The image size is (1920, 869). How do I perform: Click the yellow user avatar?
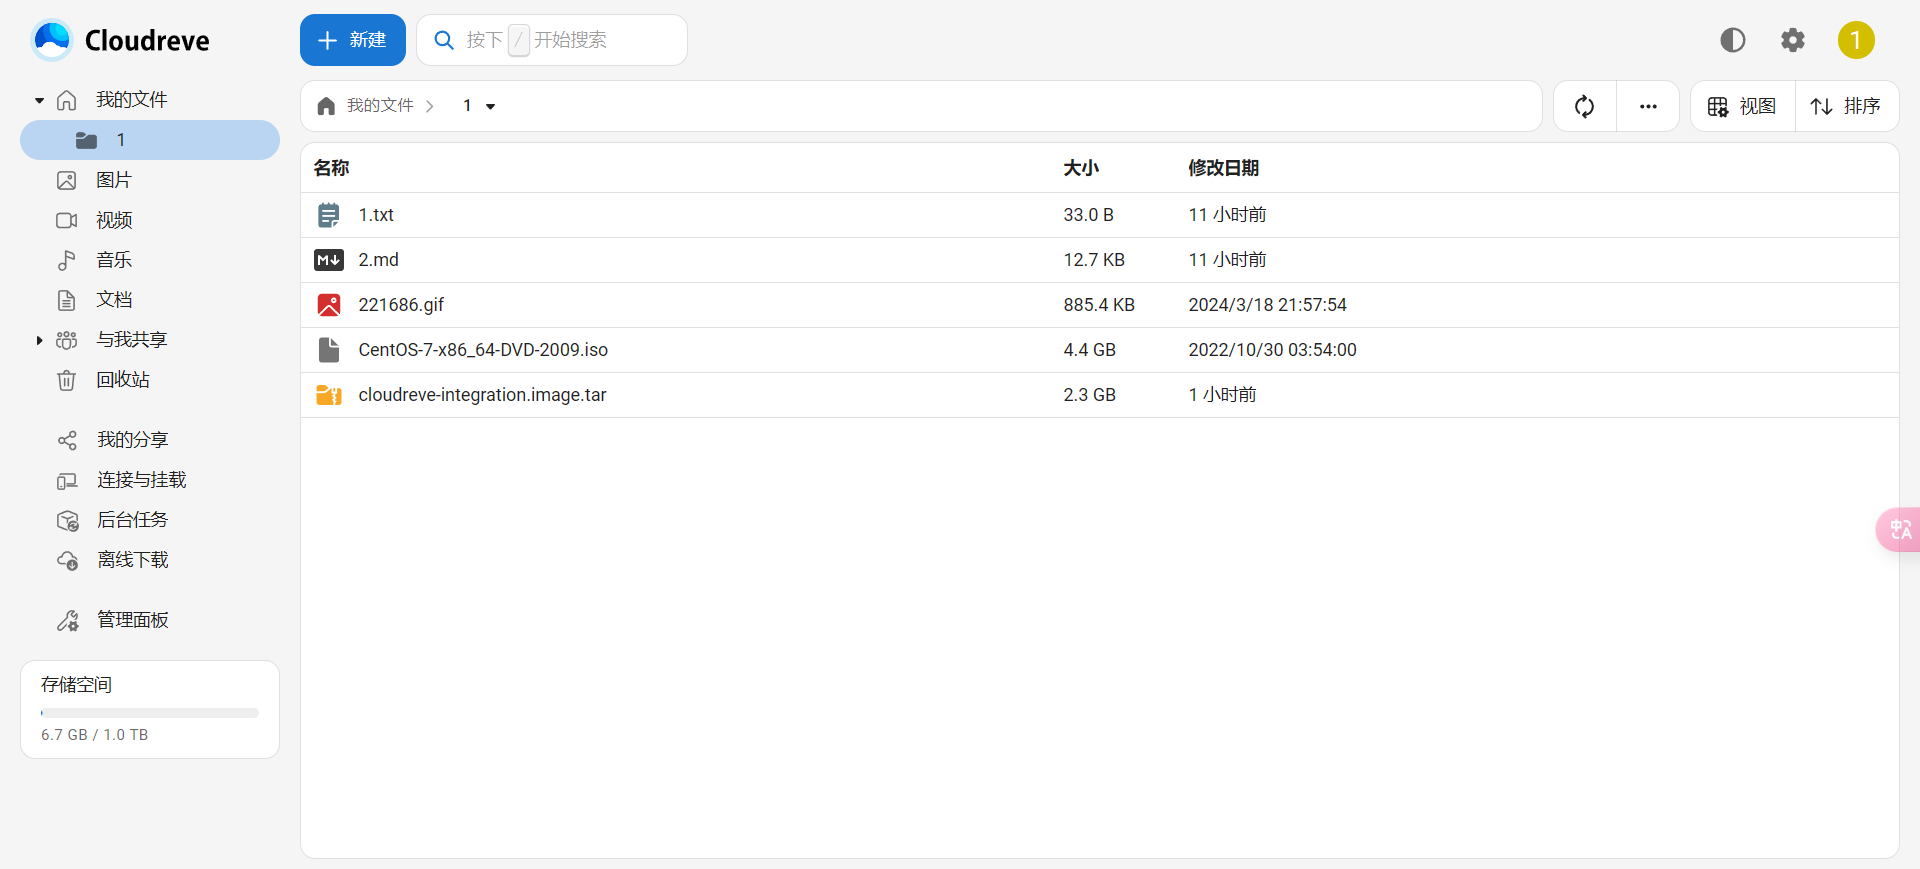coord(1855,40)
